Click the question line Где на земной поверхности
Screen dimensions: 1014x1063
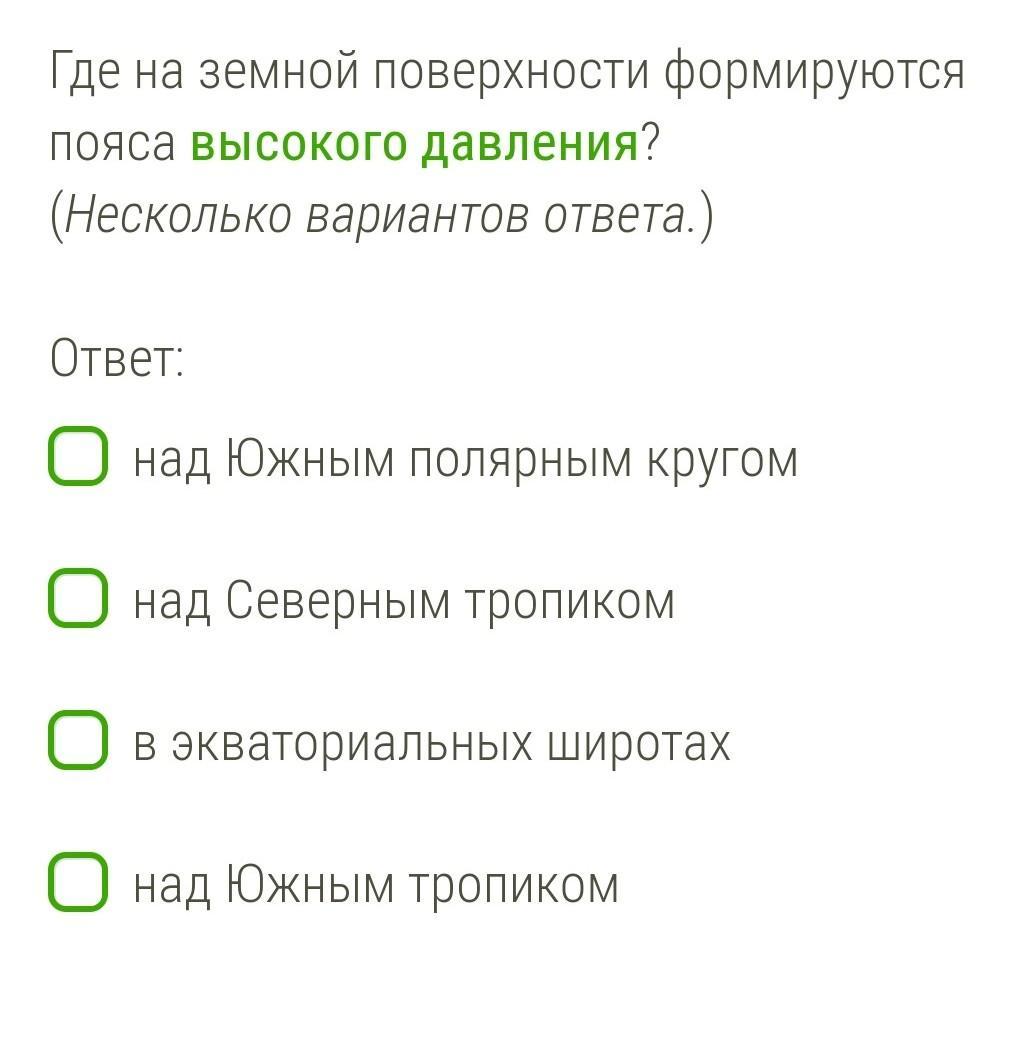[506, 73]
